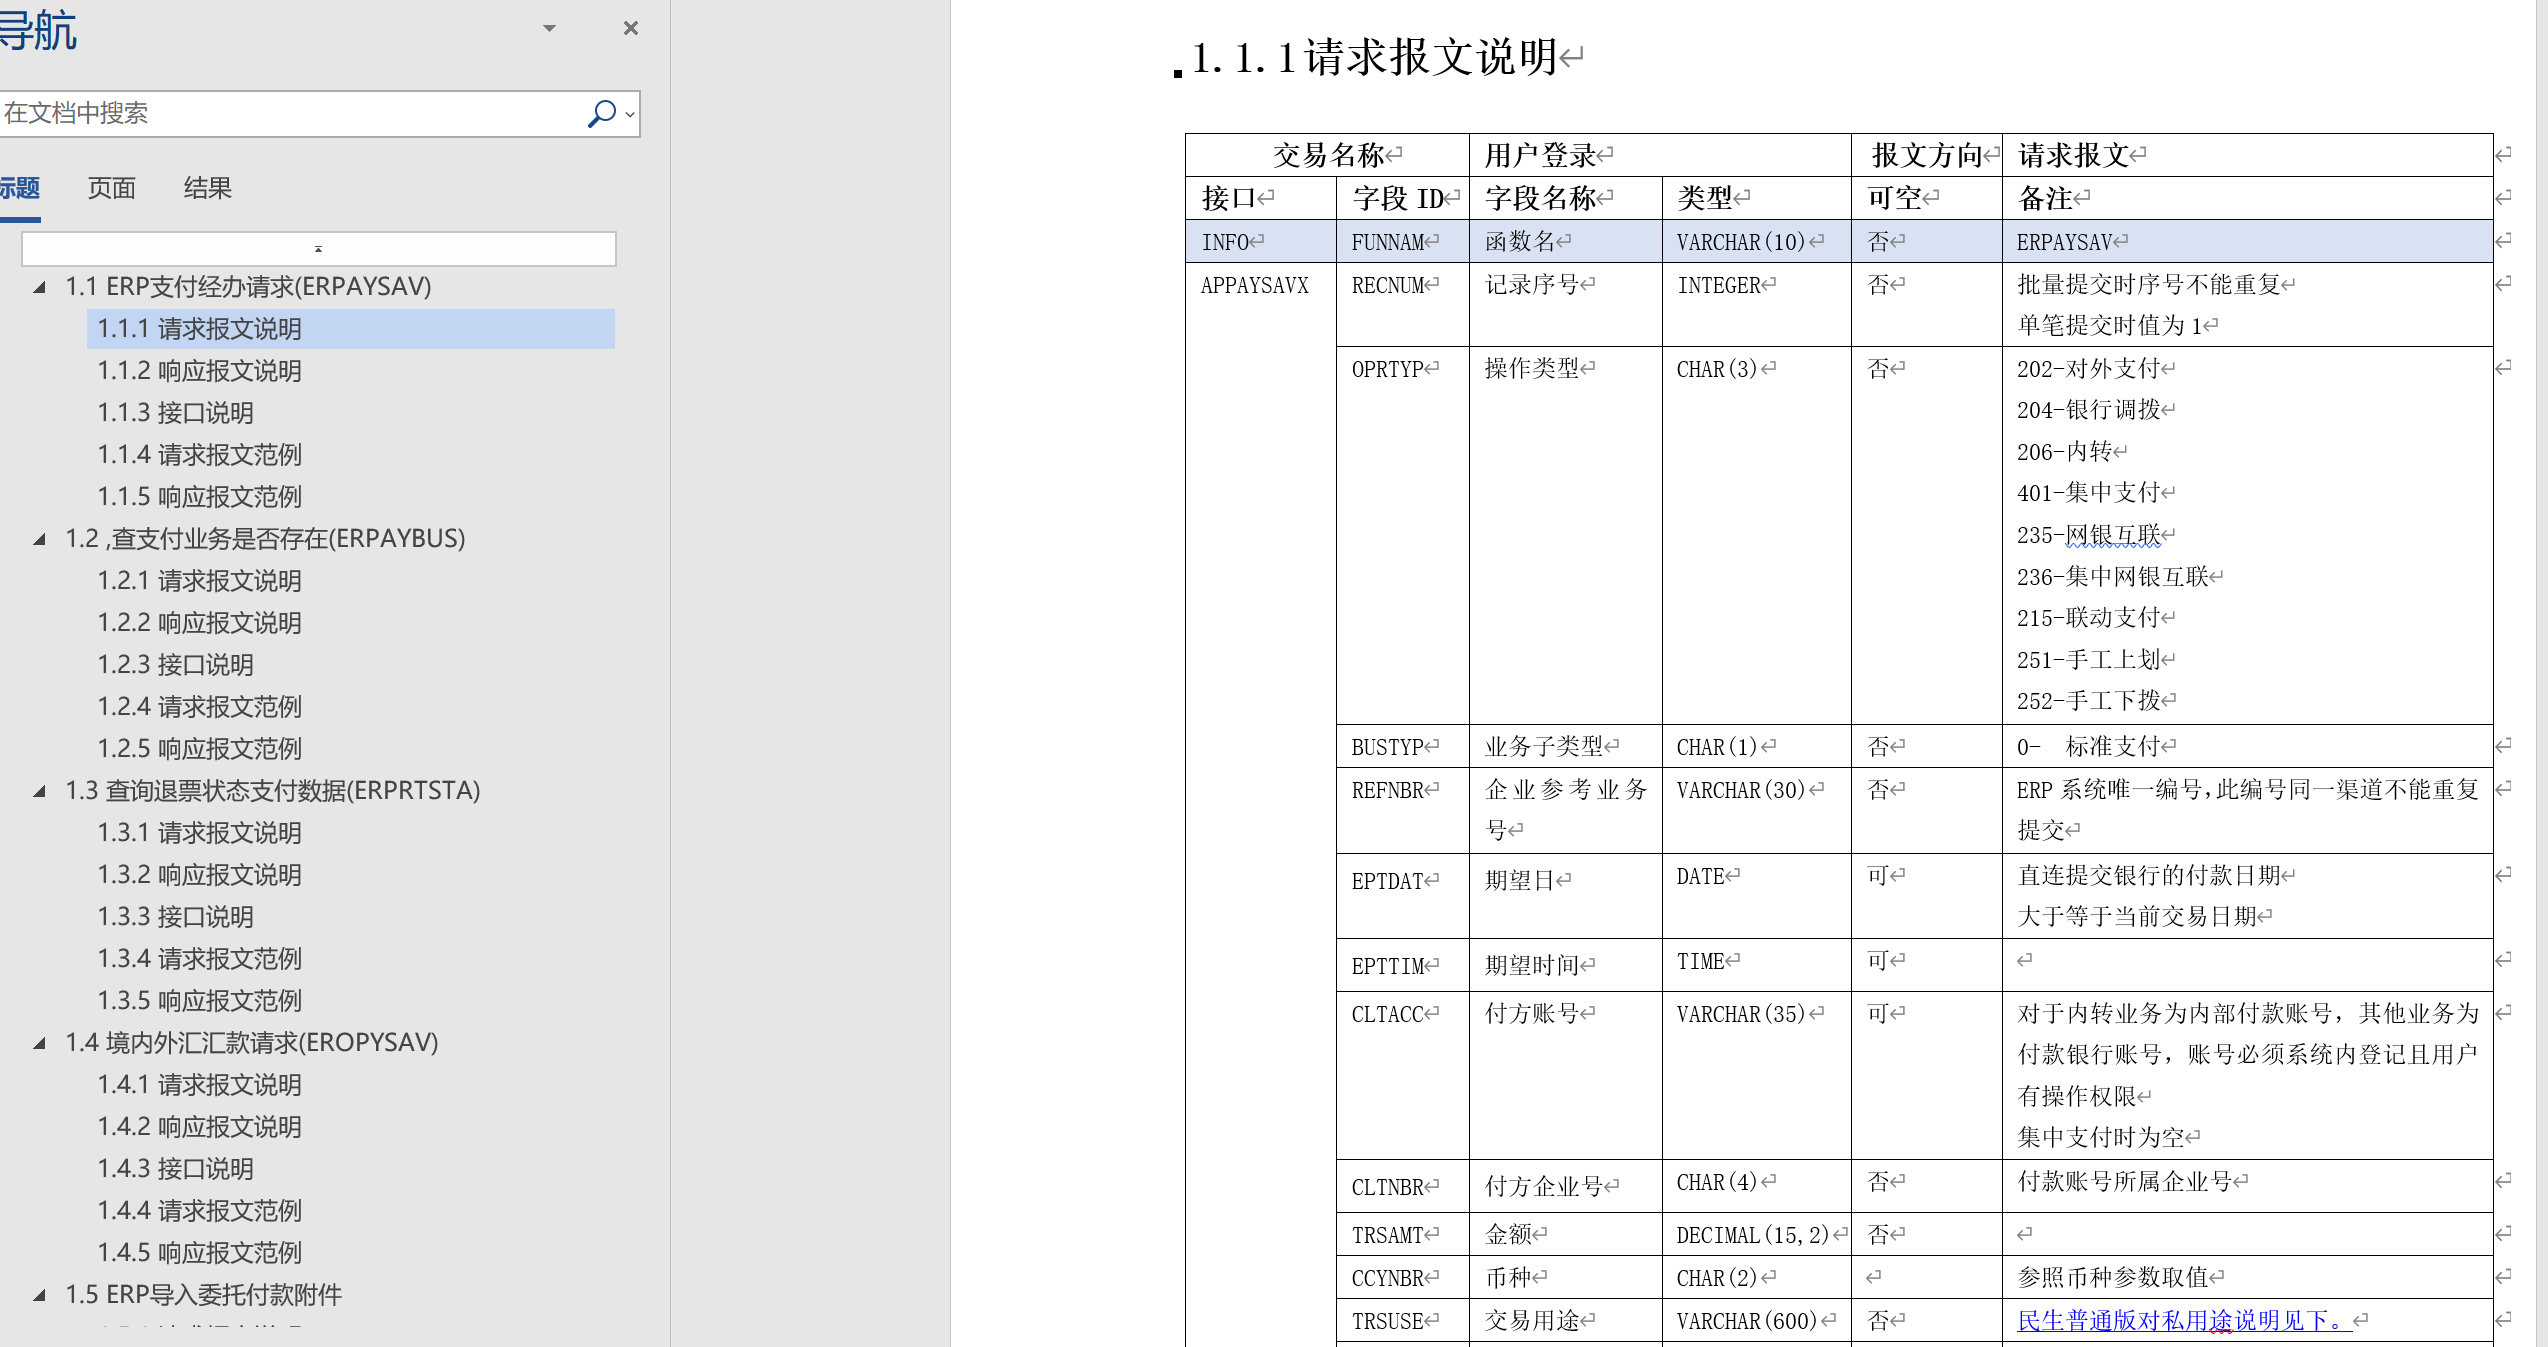This screenshot has height=1347, width=2548.
Task: Click the search document input field
Action: tap(290, 114)
